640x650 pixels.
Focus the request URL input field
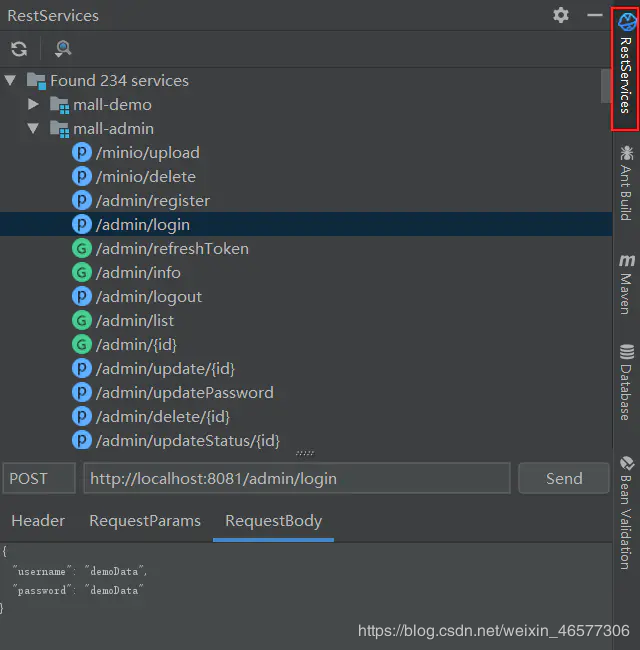point(297,478)
